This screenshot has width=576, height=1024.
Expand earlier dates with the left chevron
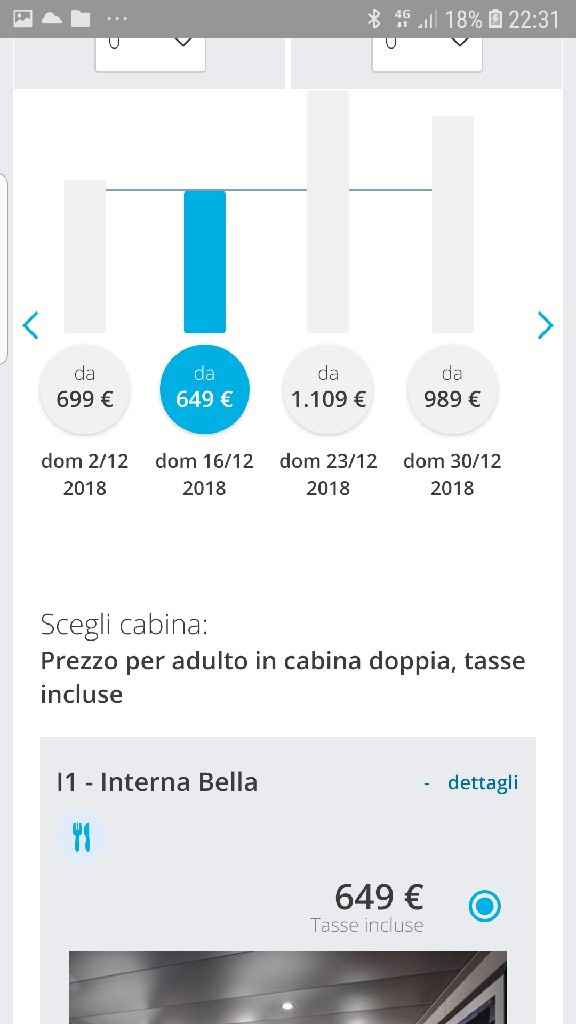pyautogui.click(x=30, y=325)
